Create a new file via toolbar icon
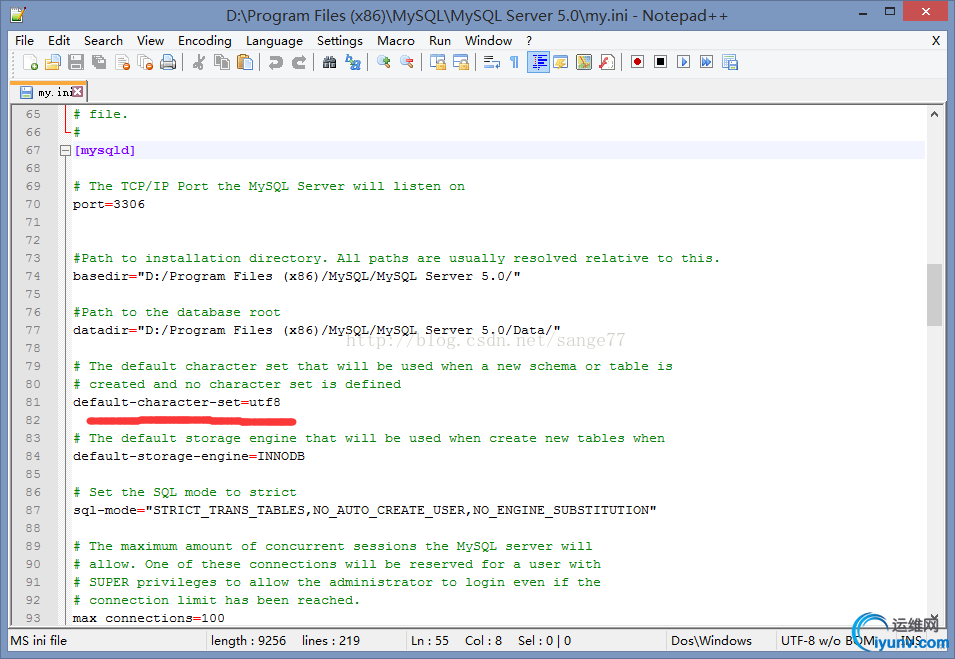Screen dimensions: 955x659 [30, 62]
